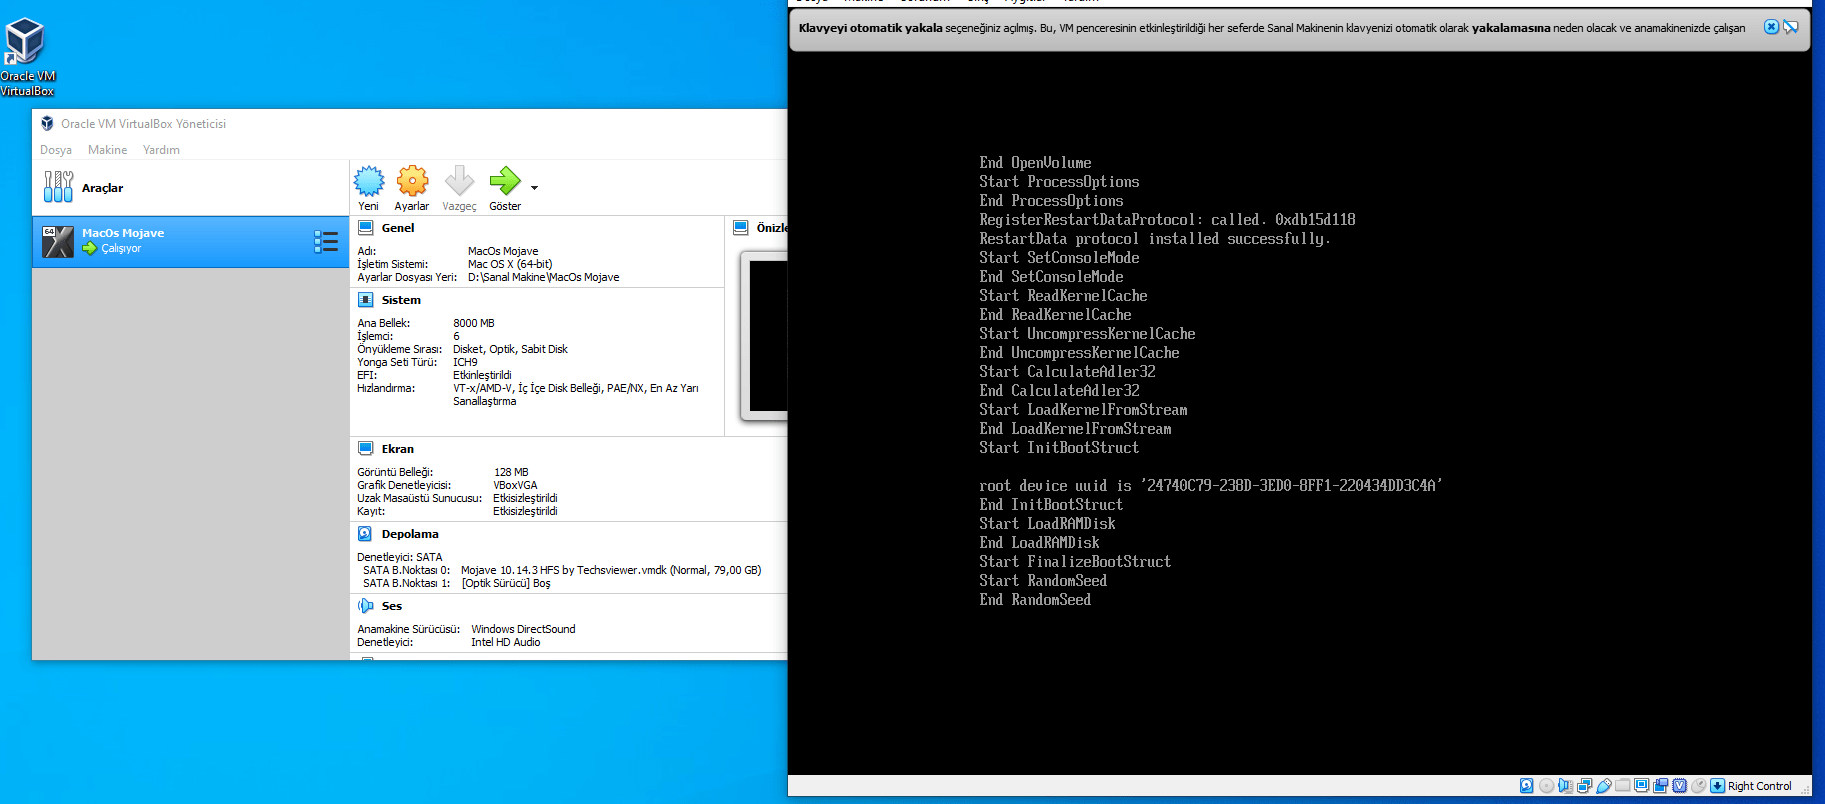Viewport: 1825px width, 804px height.
Task: Click the 'Windows DirectSound' host driver value
Action: pyautogui.click(x=523, y=629)
